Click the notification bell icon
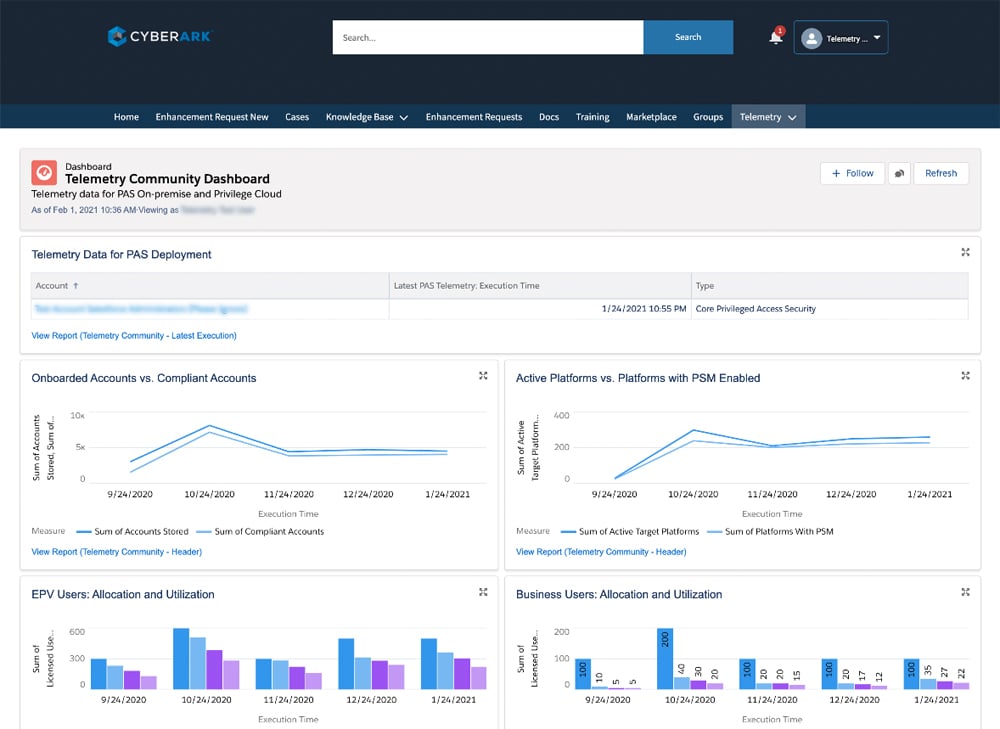This screenshot has height=729, width=1000. [x=775, y=38]
